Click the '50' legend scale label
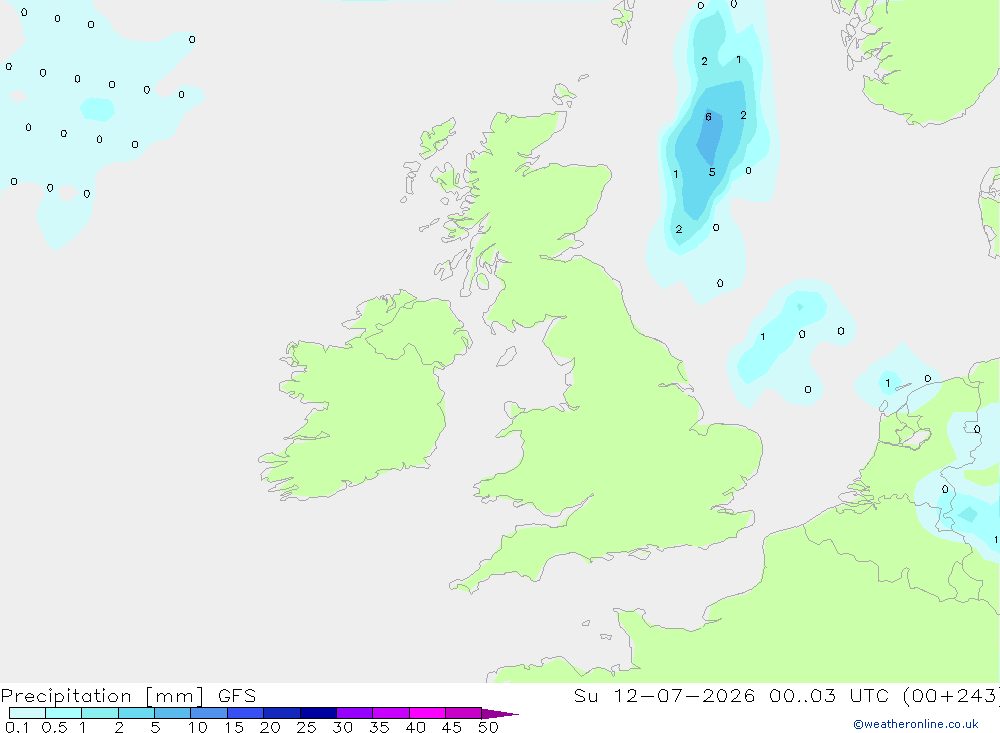 click(488, 727)
